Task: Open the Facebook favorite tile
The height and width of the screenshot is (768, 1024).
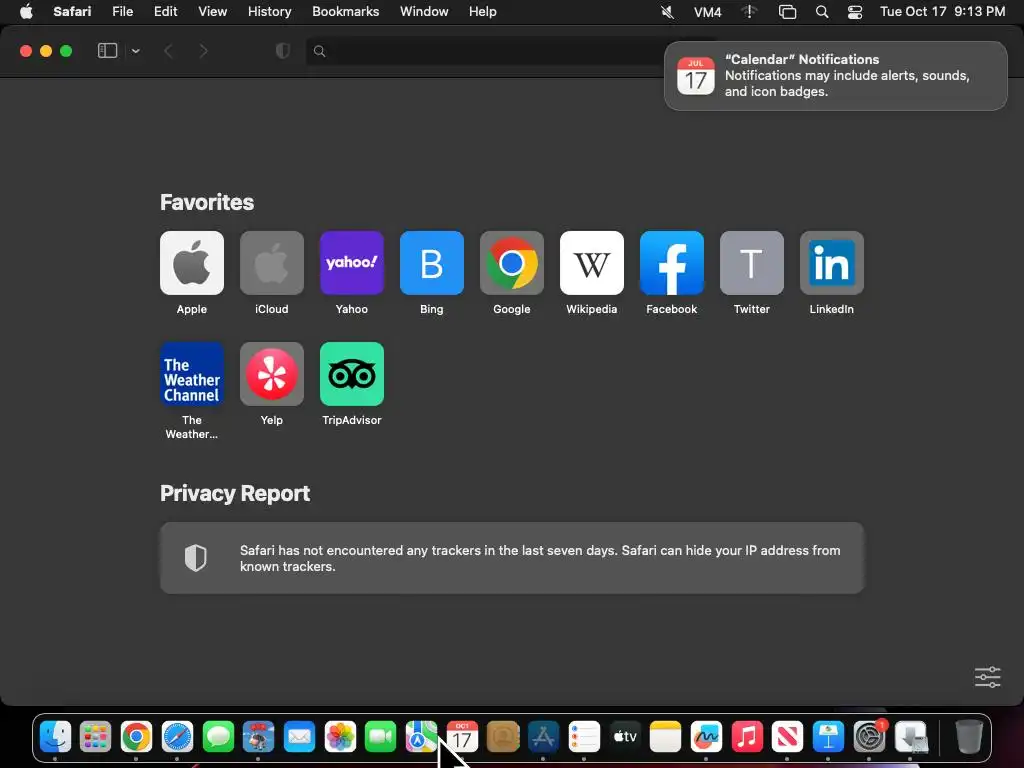Action: tap(671, 263)
